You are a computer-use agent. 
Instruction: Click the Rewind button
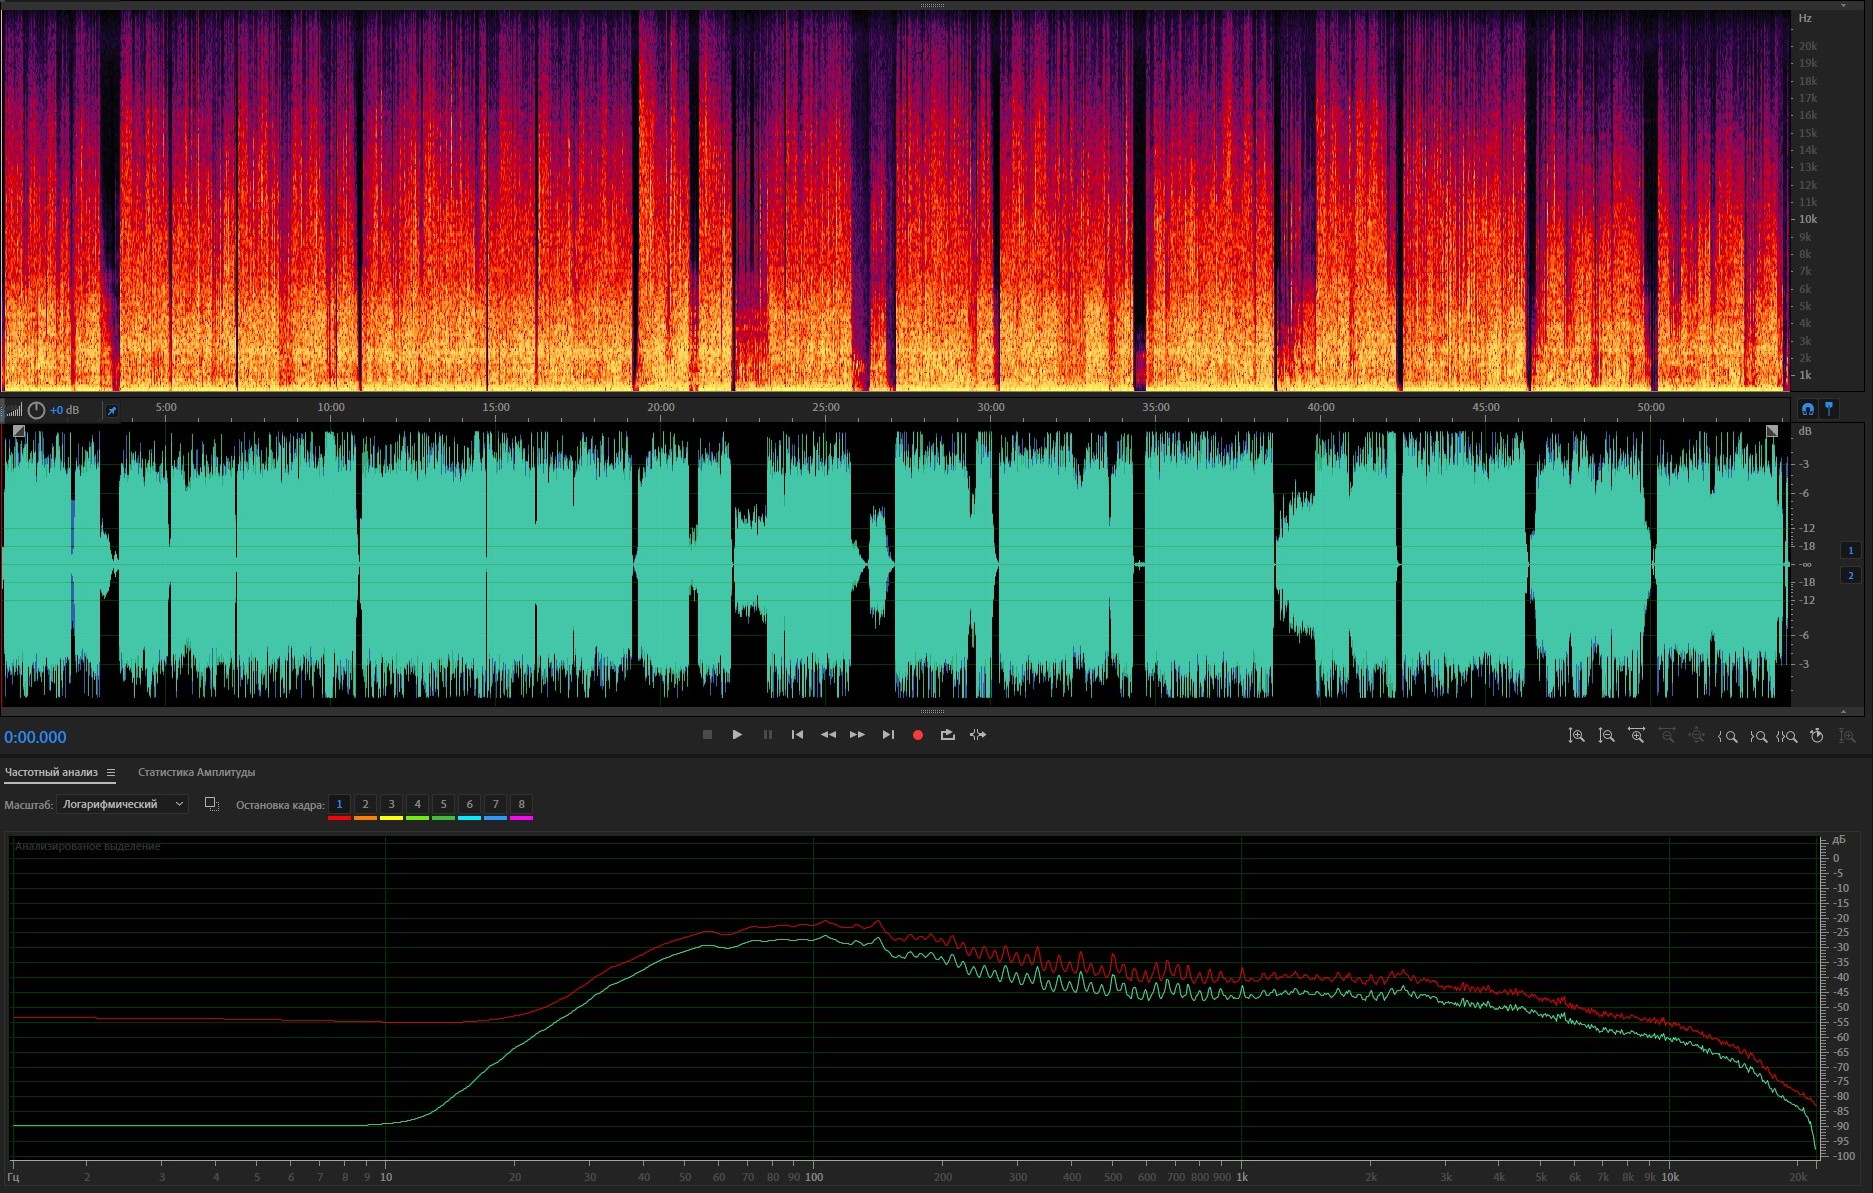[828, 735]
